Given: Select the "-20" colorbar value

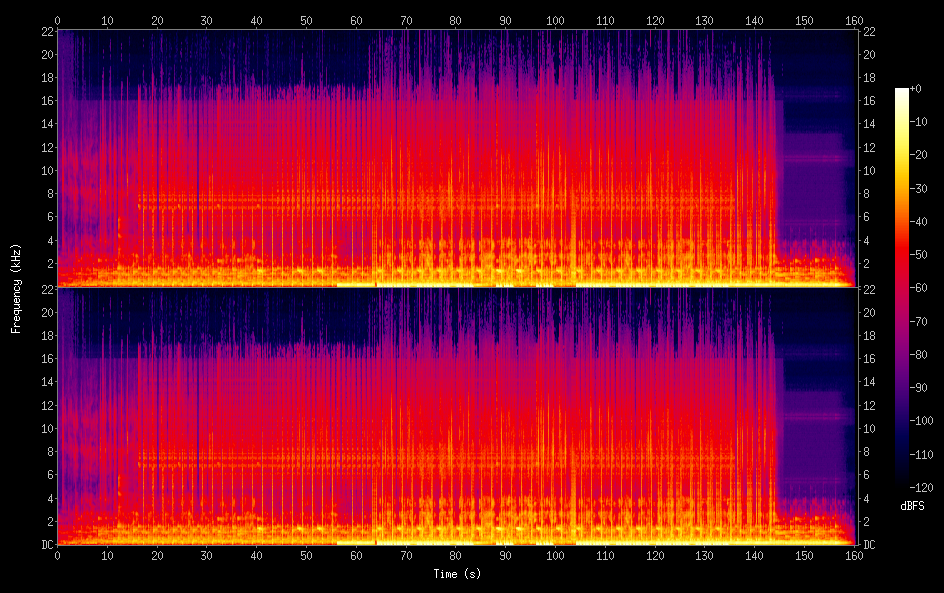Looking at the screenshot, I should coord(919,155).
